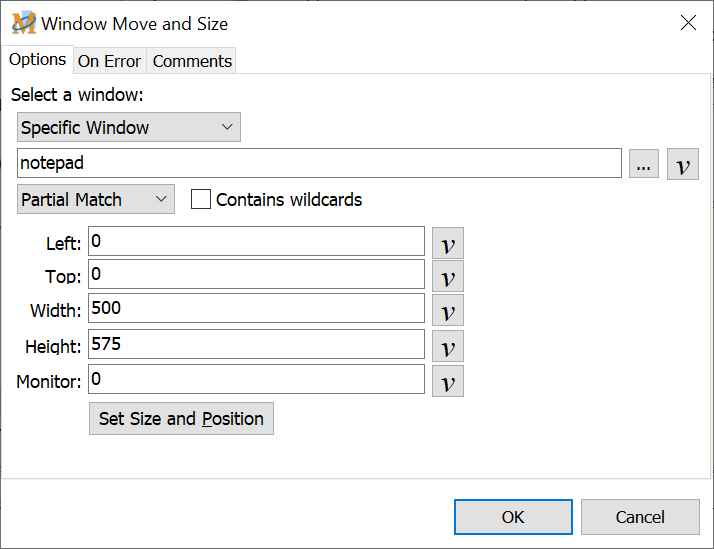The image size is (714, 549).
Task: Click variable icon next to Left field
Action: pyautogui.click(x=448, y=243)
